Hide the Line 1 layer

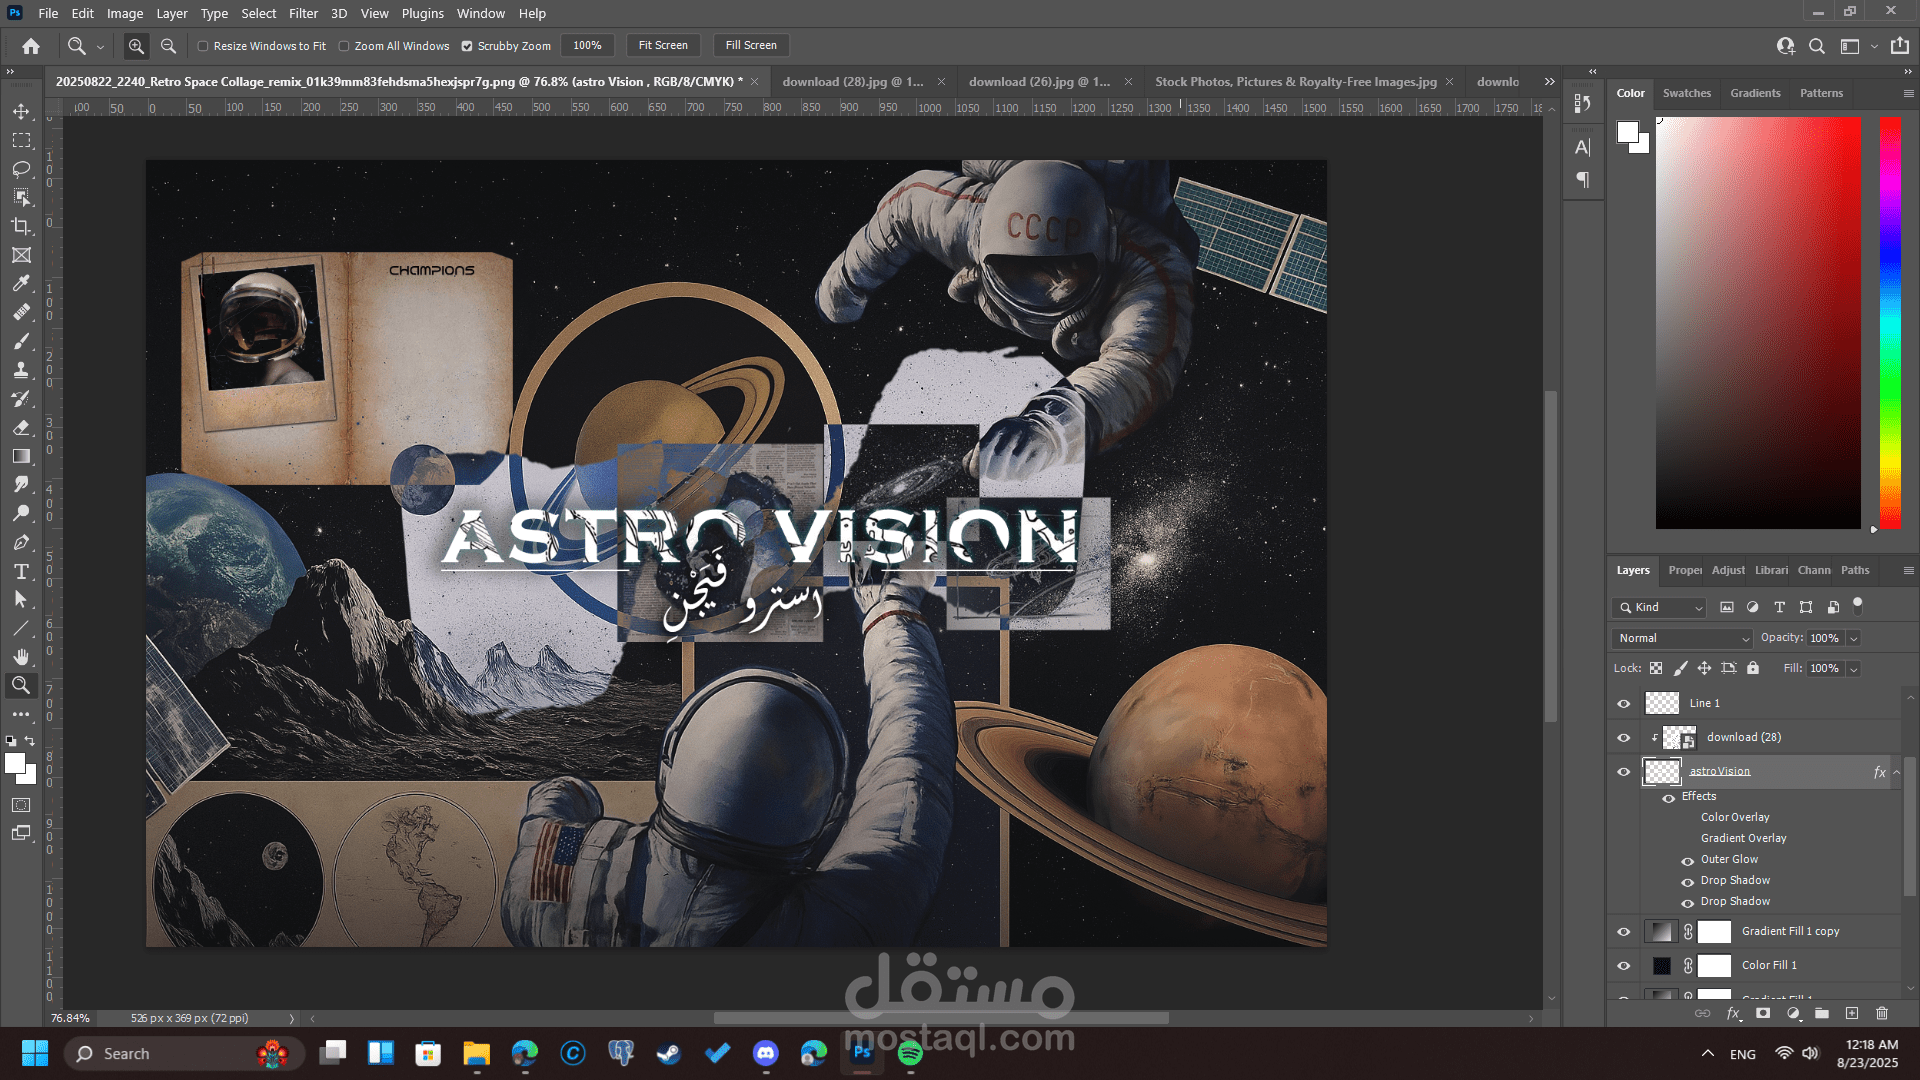pos(1623,703)
